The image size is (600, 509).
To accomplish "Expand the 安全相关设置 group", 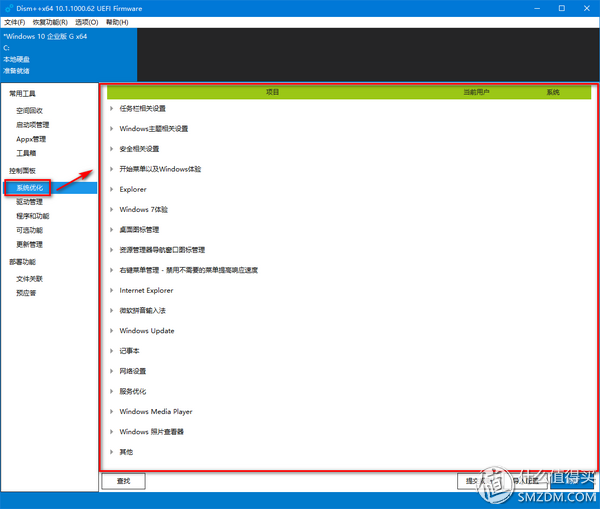I will pos(111,148).
